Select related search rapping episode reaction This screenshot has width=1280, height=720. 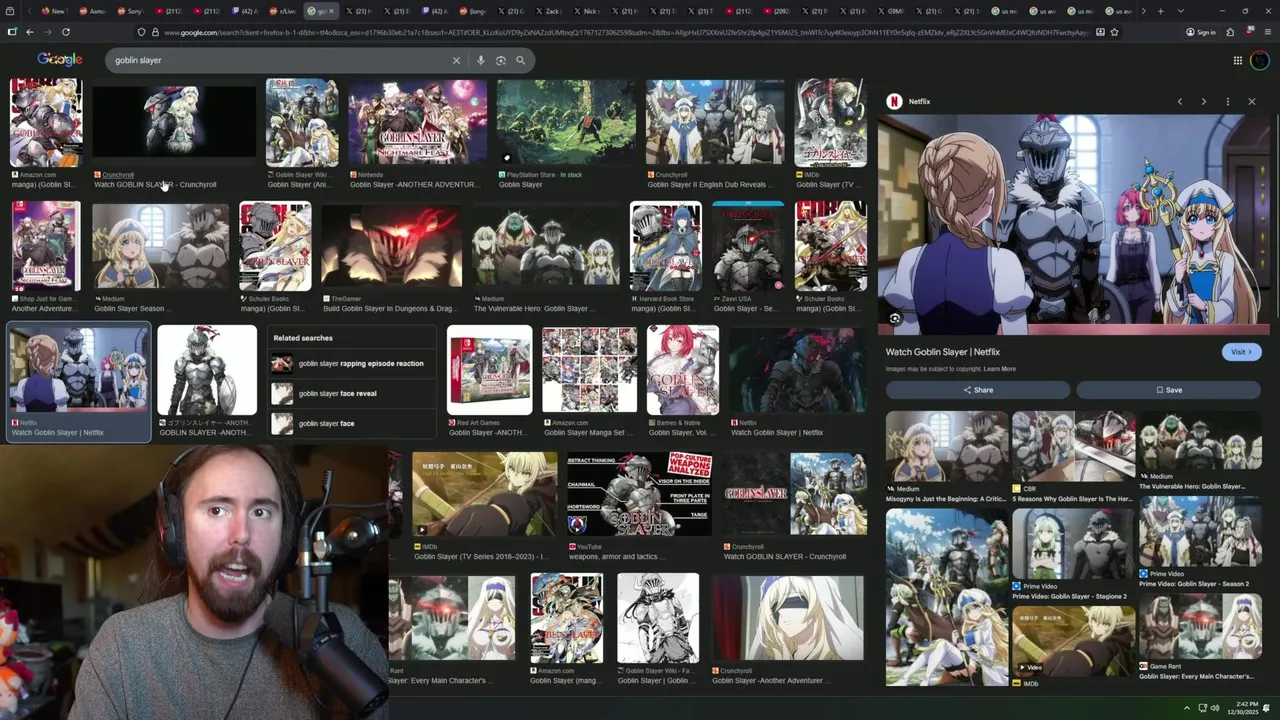tap(350, 364)
